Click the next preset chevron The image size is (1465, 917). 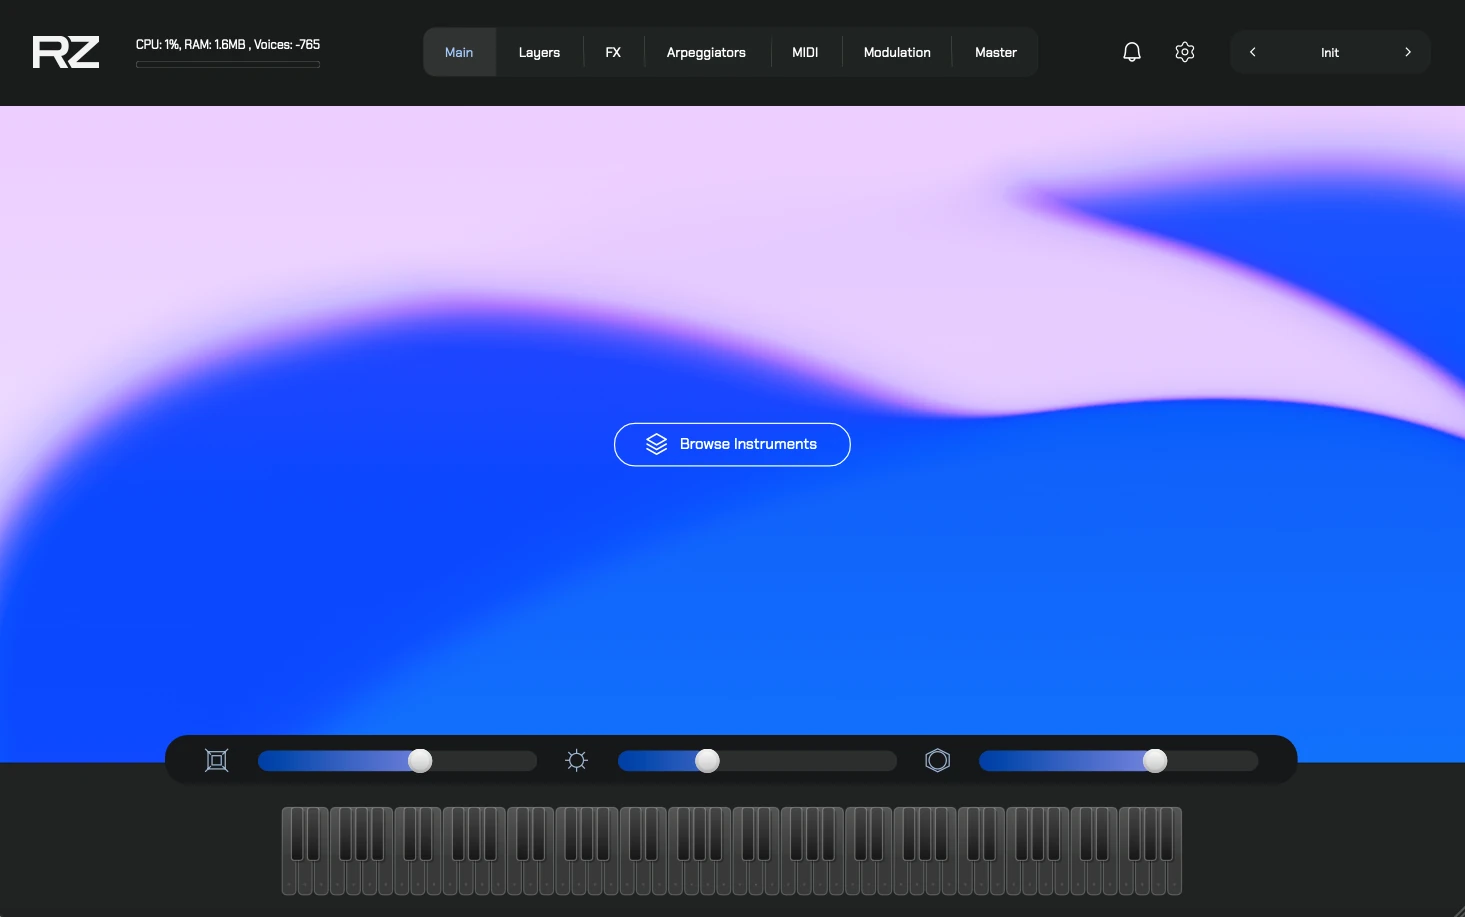1407,51
